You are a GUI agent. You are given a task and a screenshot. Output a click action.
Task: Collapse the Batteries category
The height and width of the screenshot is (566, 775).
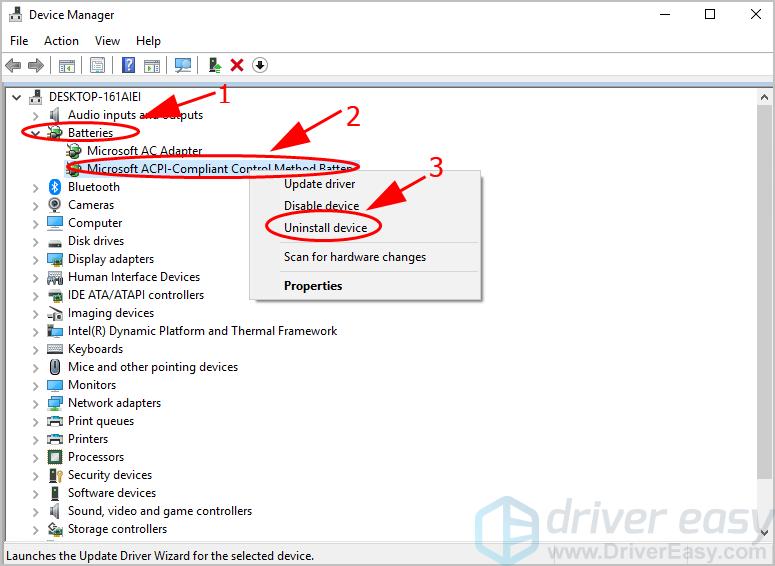pyautogui.click(x=36, y=133)
